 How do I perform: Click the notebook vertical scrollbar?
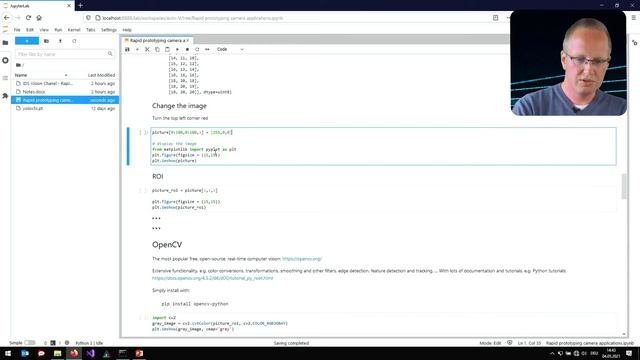624,186
